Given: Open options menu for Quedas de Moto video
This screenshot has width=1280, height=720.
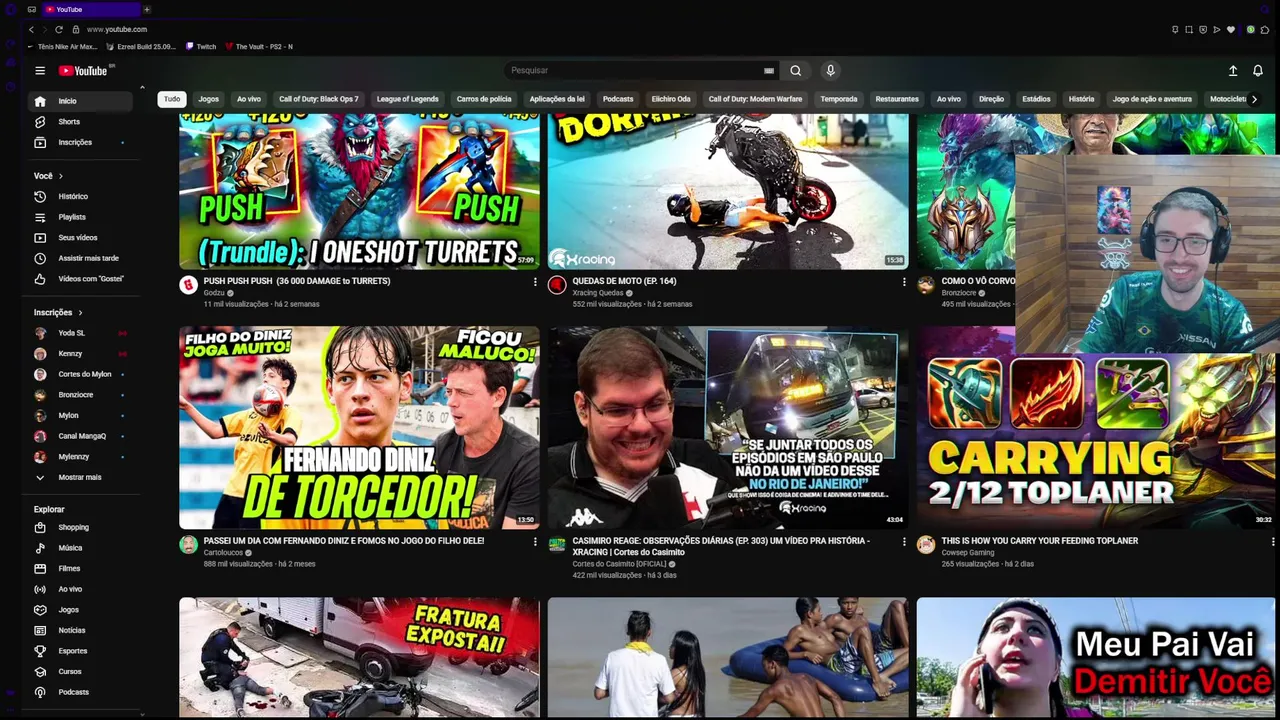Looking at the screenshot, I should click(x=904, y=282).
